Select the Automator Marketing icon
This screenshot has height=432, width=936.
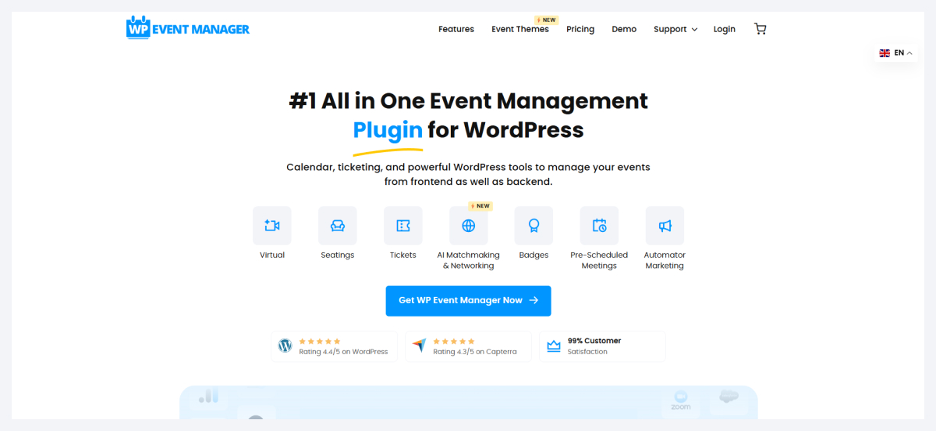[664, 226]
